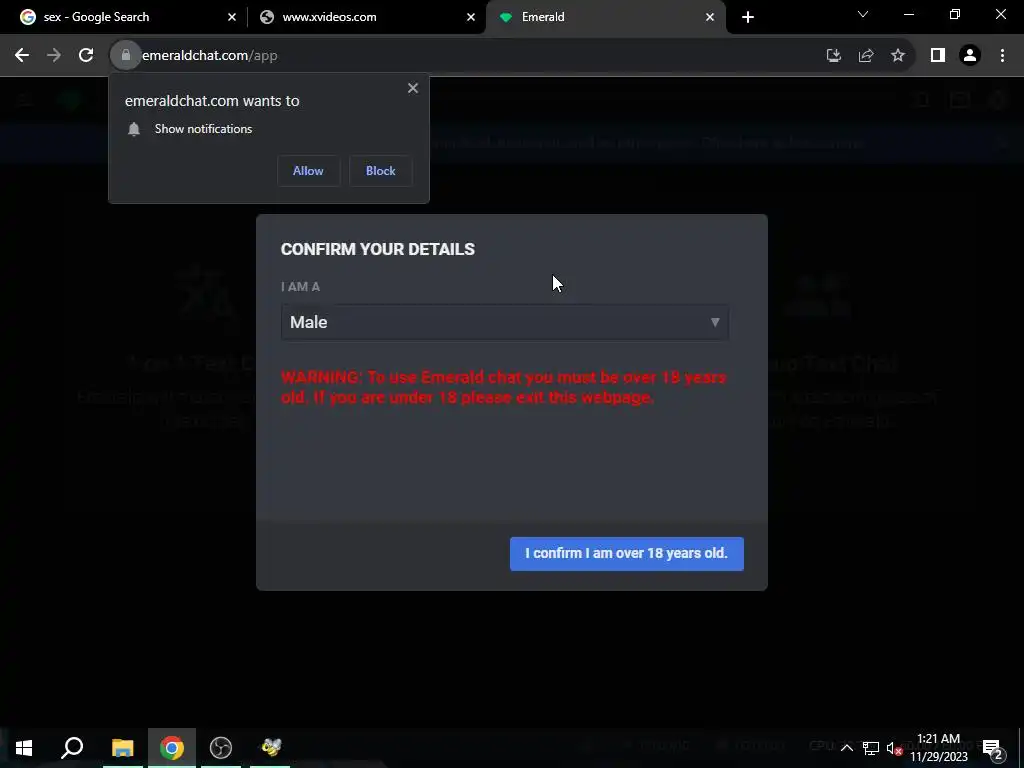Open the tab search chevron
Image resolution: width=1024 pixels, height=768 pixels.
click(863, 14)
